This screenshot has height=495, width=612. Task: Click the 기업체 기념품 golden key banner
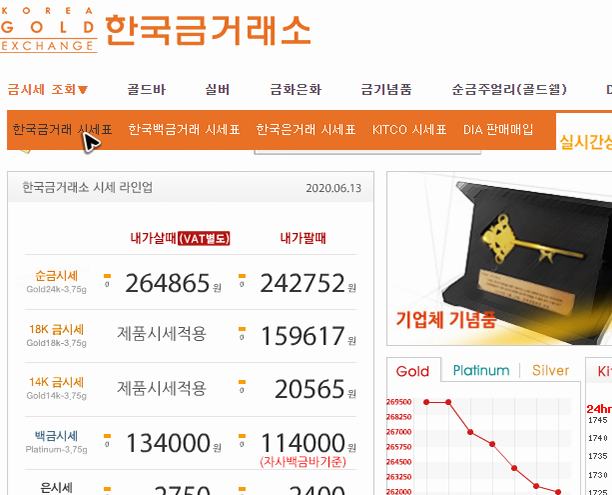(x=499, y=258)
